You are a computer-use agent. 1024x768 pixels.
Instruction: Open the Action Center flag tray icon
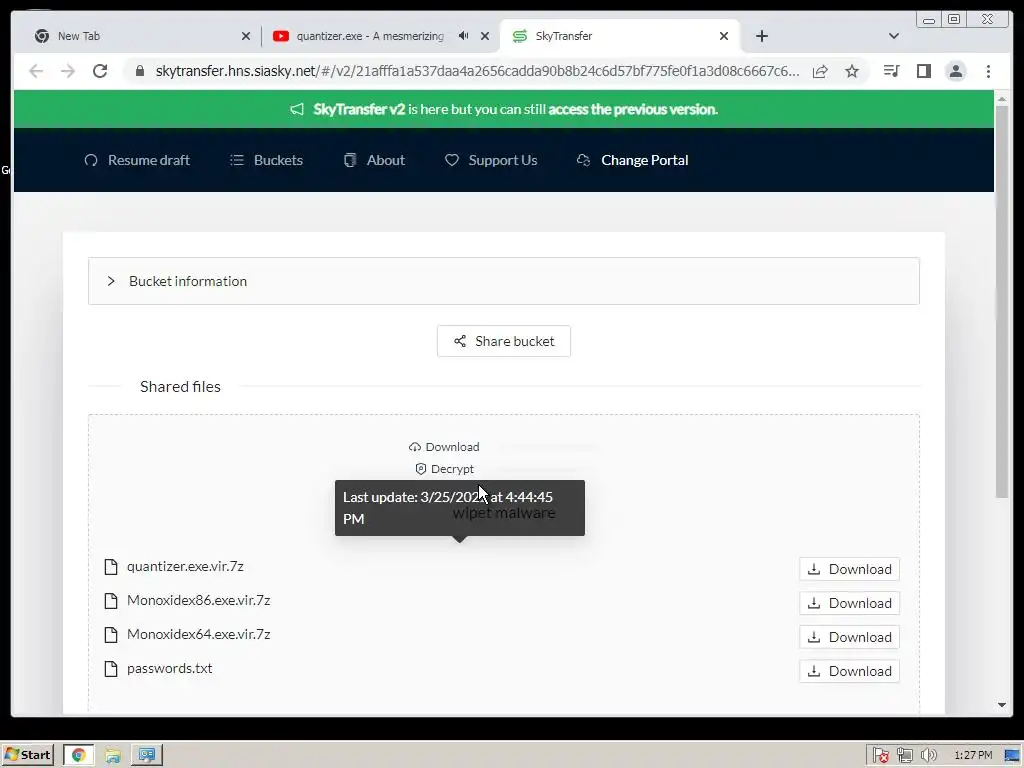click(x=880, y=755)
